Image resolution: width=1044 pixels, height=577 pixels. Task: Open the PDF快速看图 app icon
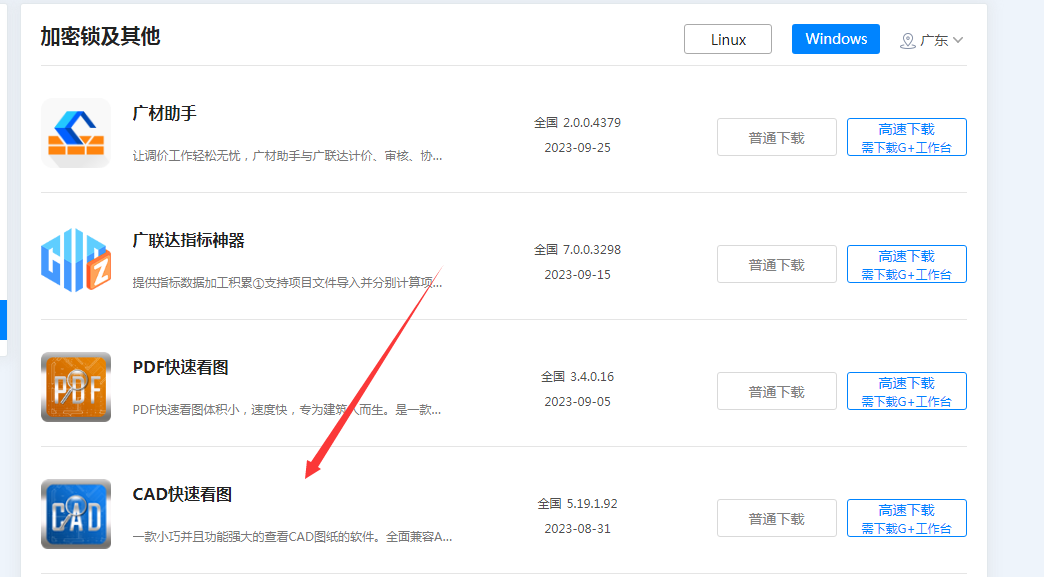[x=76, y=387]
